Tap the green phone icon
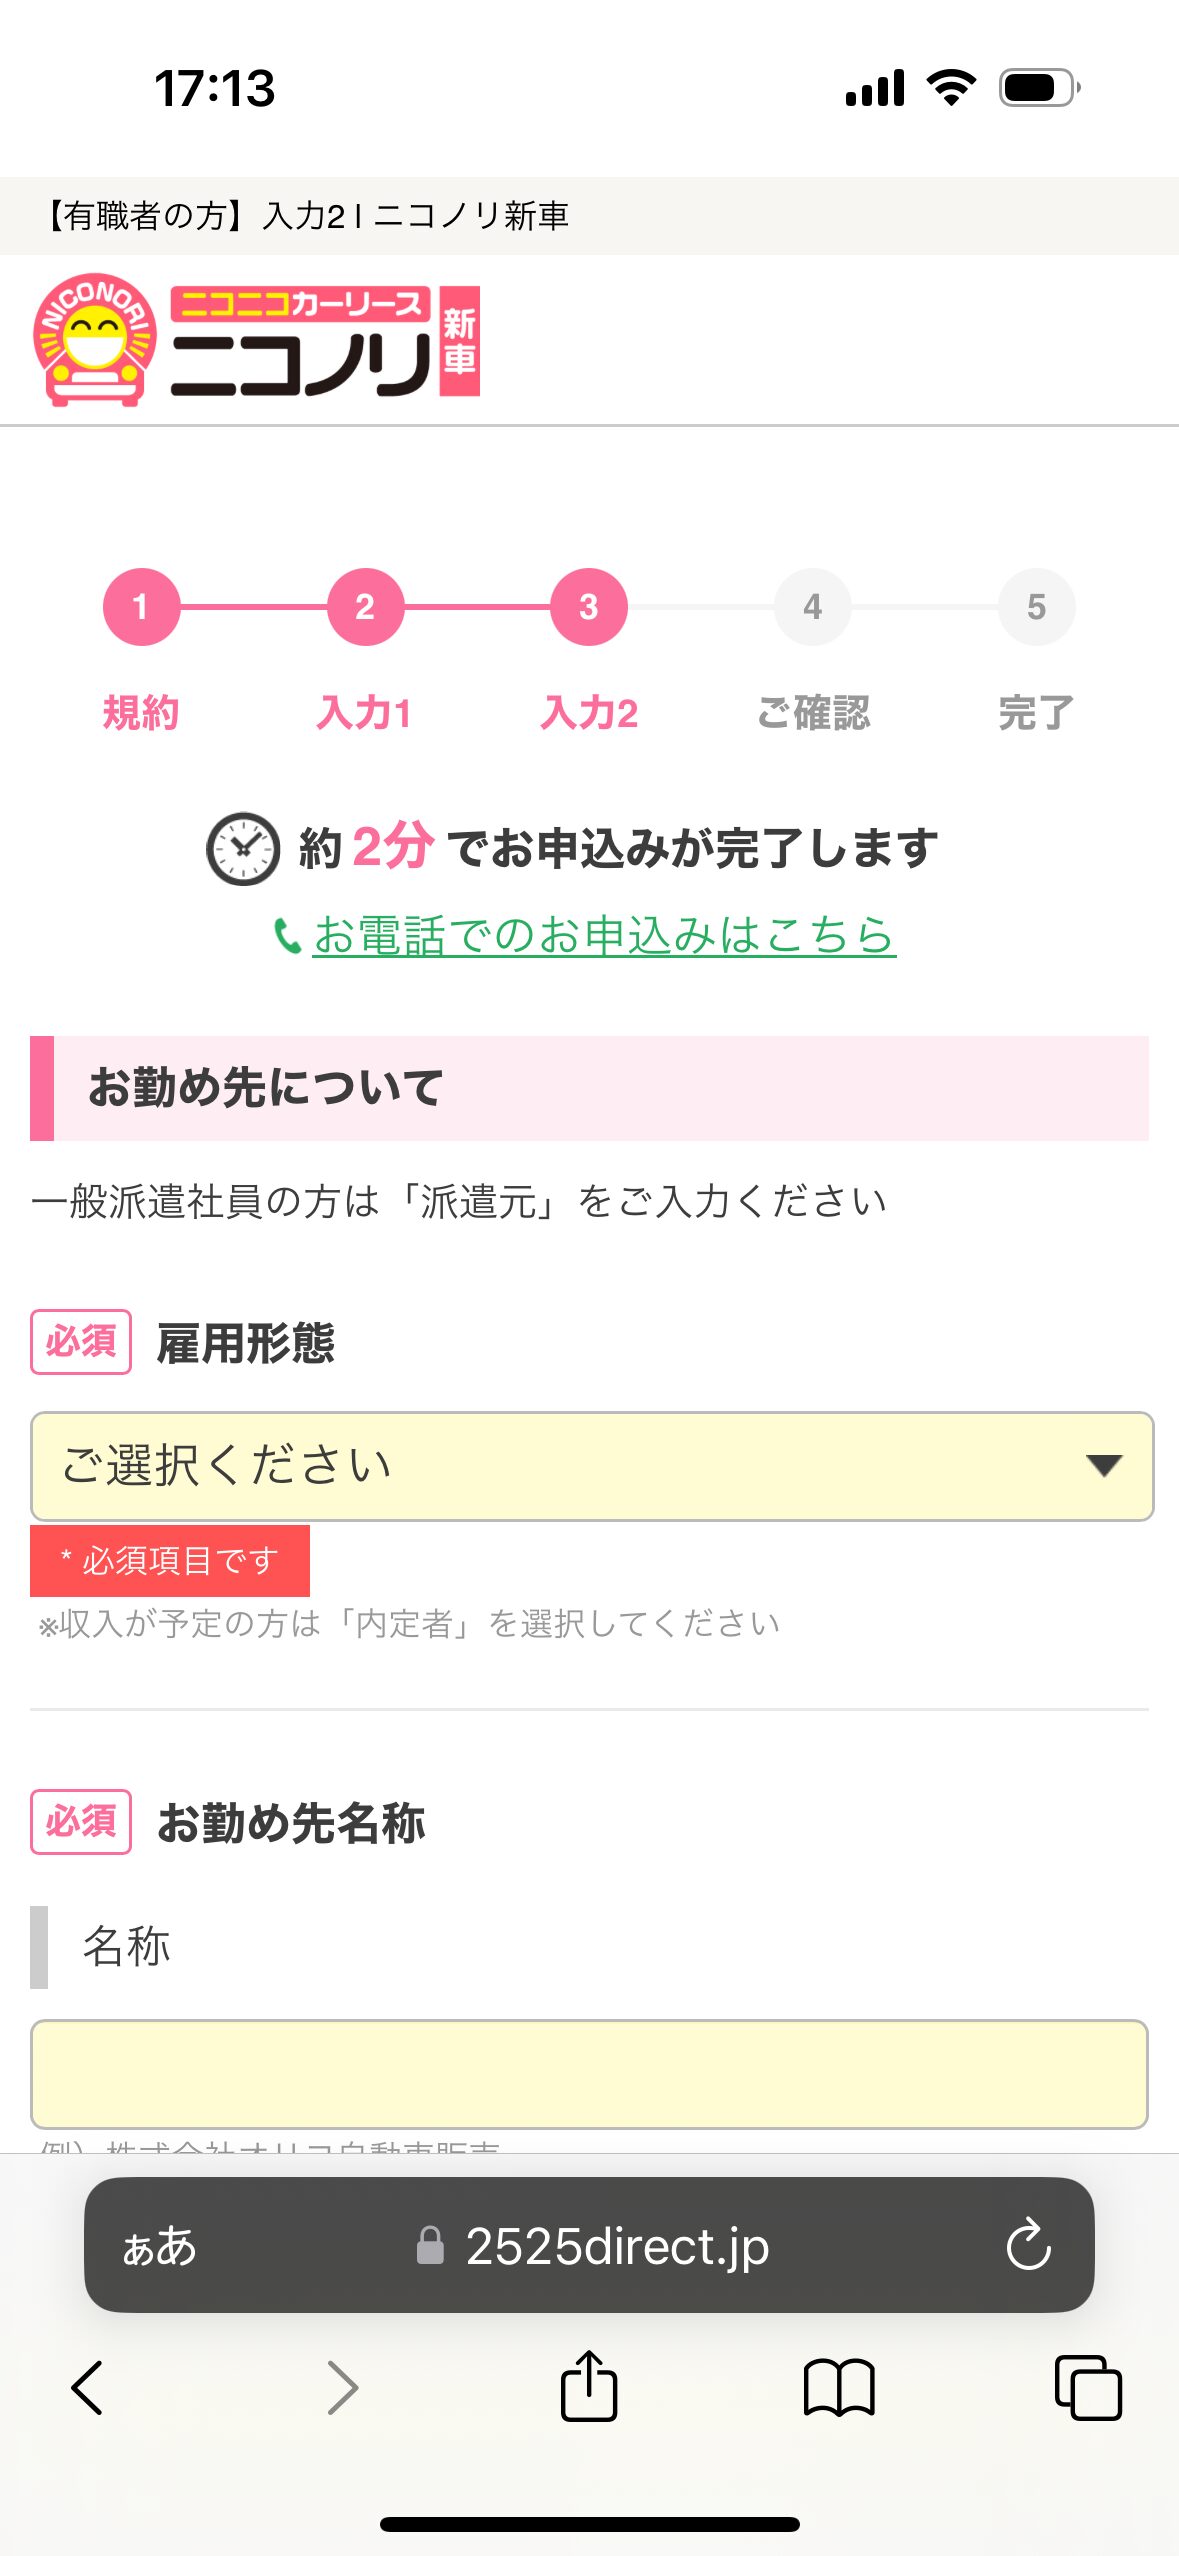The height and width of the screenshot is (2556, 1179). (287, 937)
